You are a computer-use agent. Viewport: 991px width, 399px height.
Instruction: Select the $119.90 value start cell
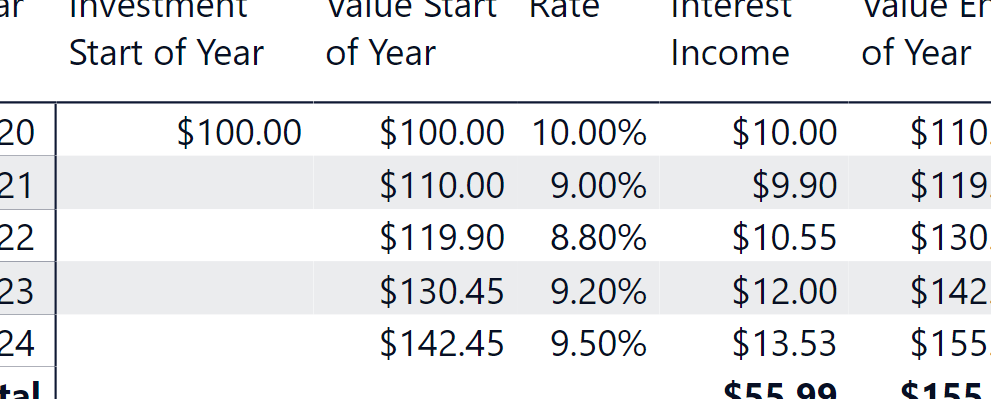tap(415, 235)
